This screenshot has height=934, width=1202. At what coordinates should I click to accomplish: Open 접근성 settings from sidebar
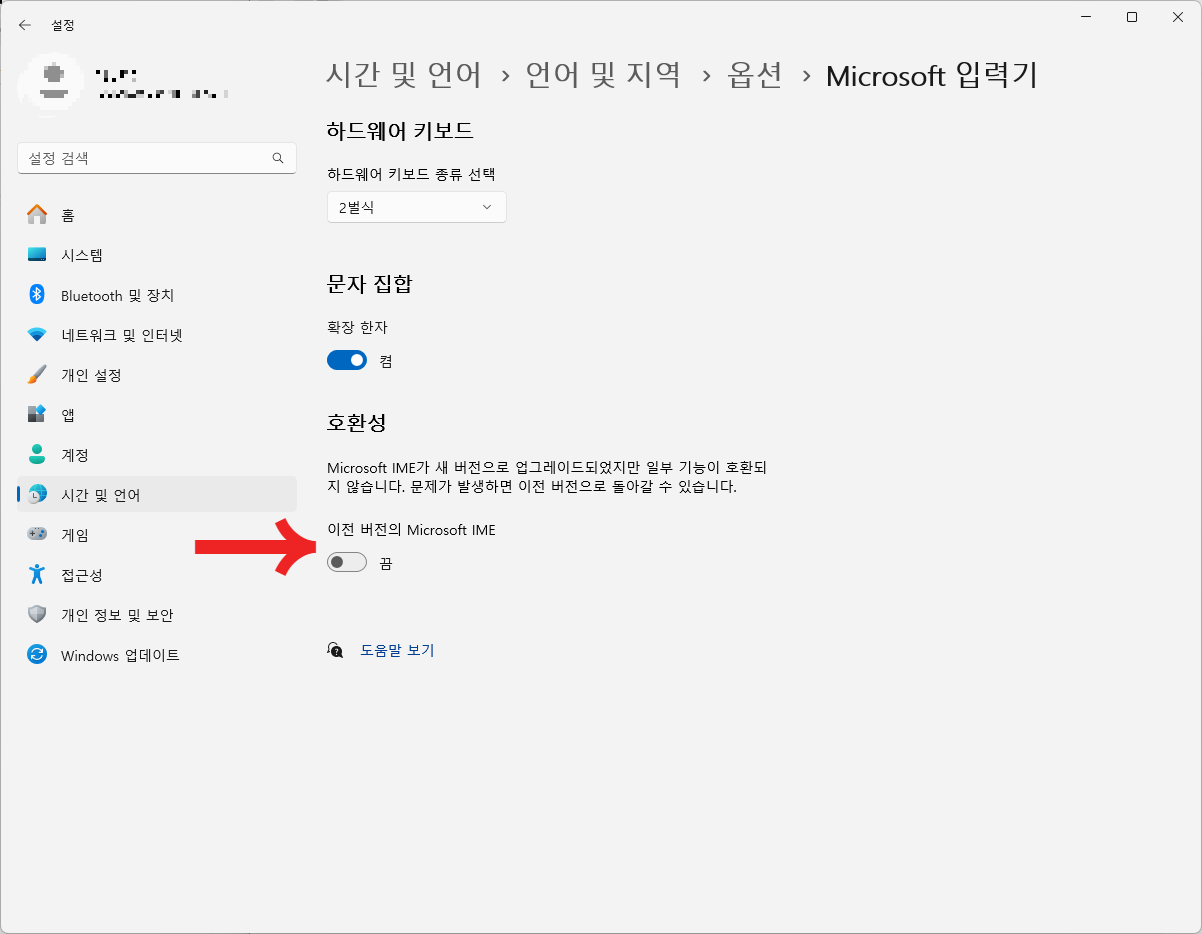click(x=157, y=575)
